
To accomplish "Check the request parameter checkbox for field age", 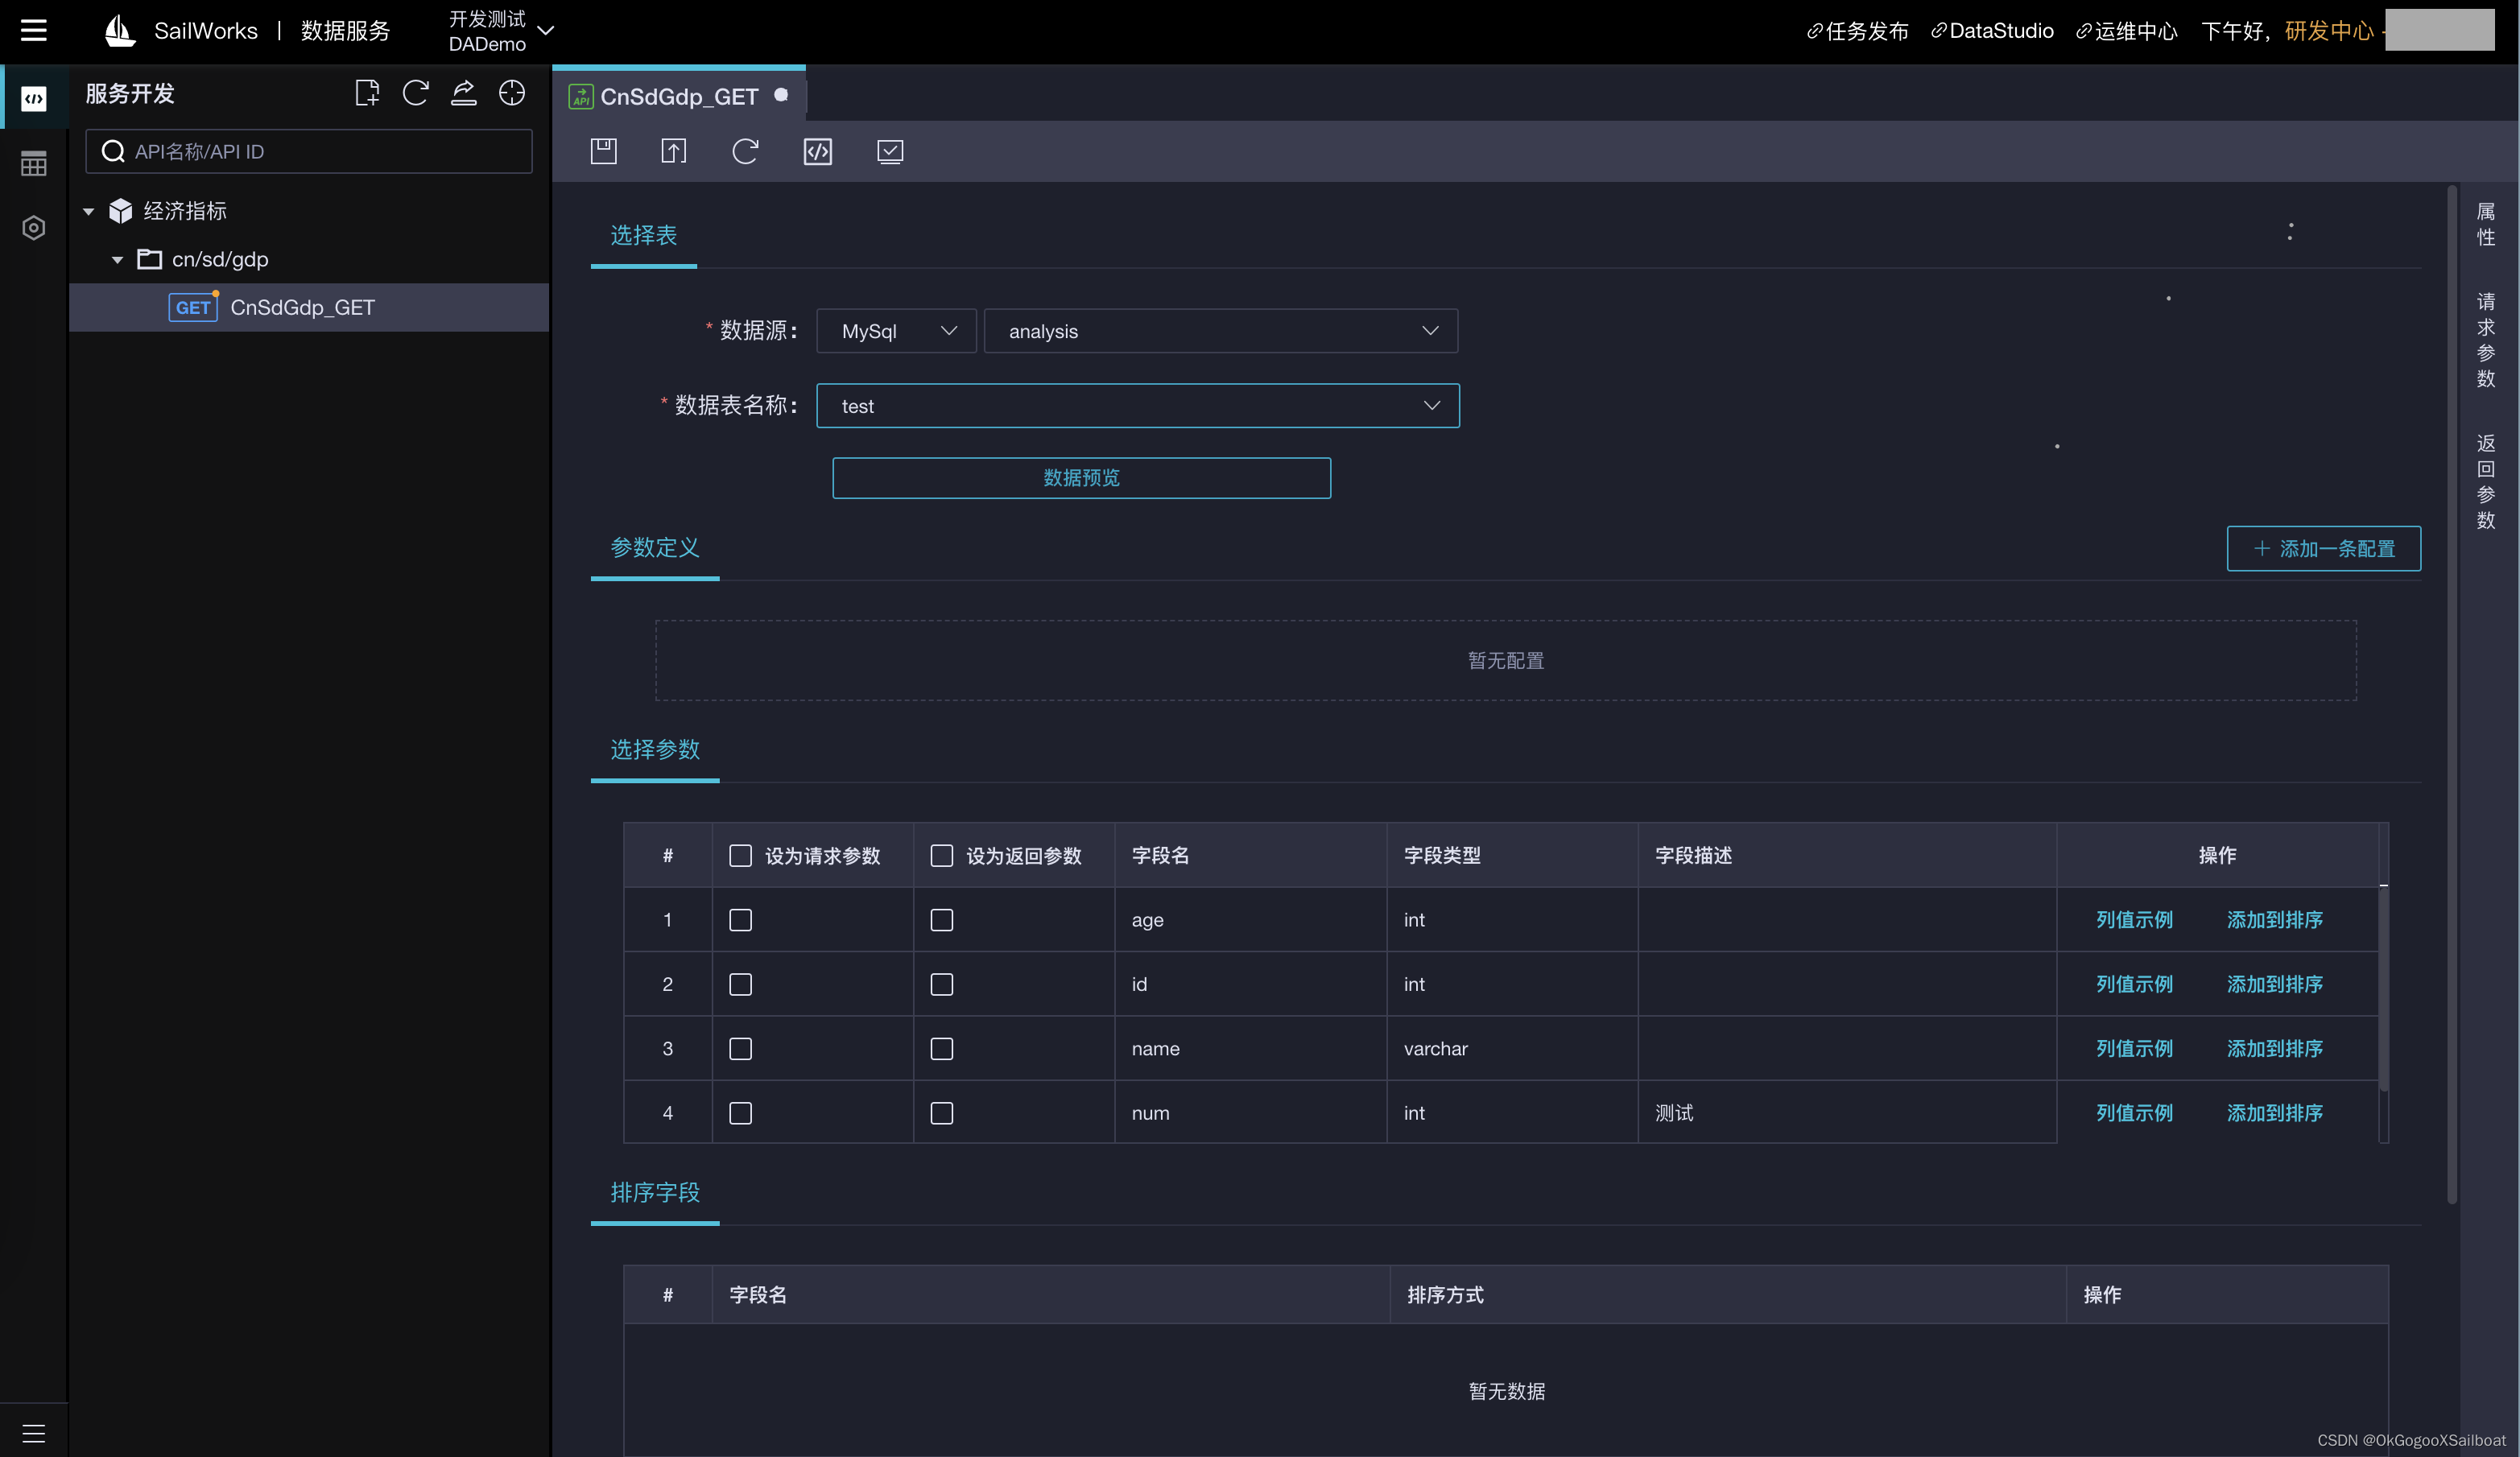I will coord(740,920).
